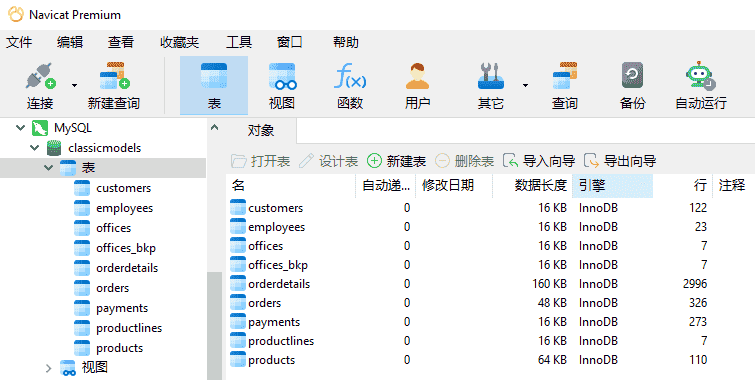This screenshot has width=755, height=380.
Task: Select the offices_bkp row in object list
Action: click(x=490, y=265)
